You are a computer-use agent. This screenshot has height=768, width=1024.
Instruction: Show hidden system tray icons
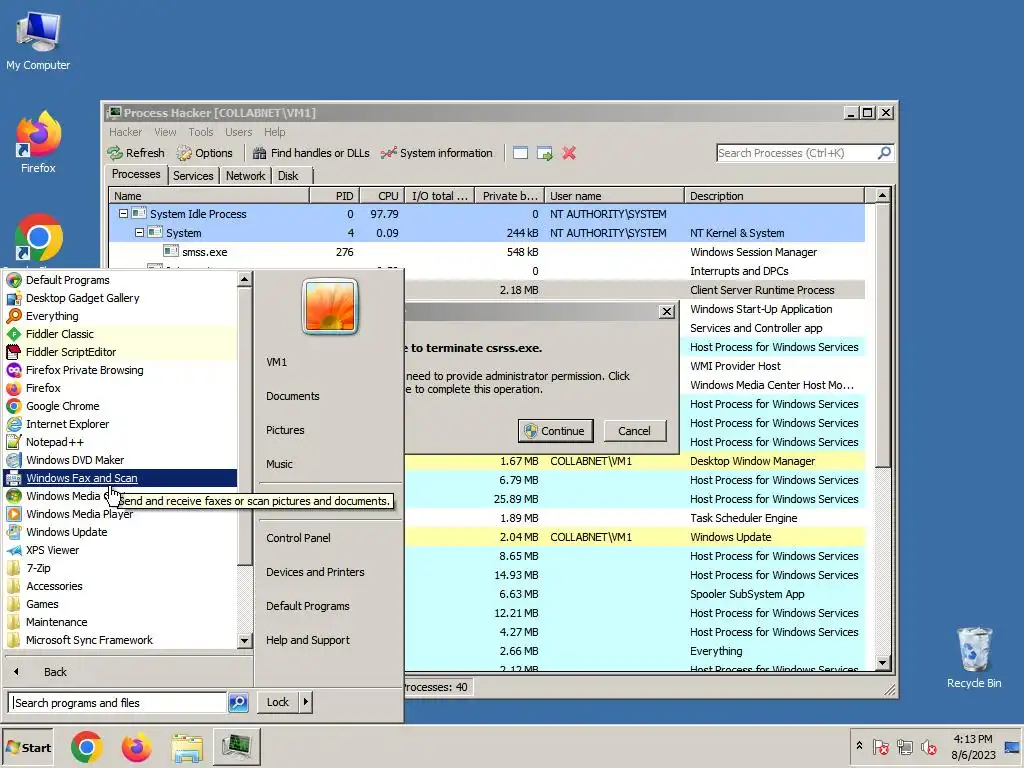click(859, 746)
